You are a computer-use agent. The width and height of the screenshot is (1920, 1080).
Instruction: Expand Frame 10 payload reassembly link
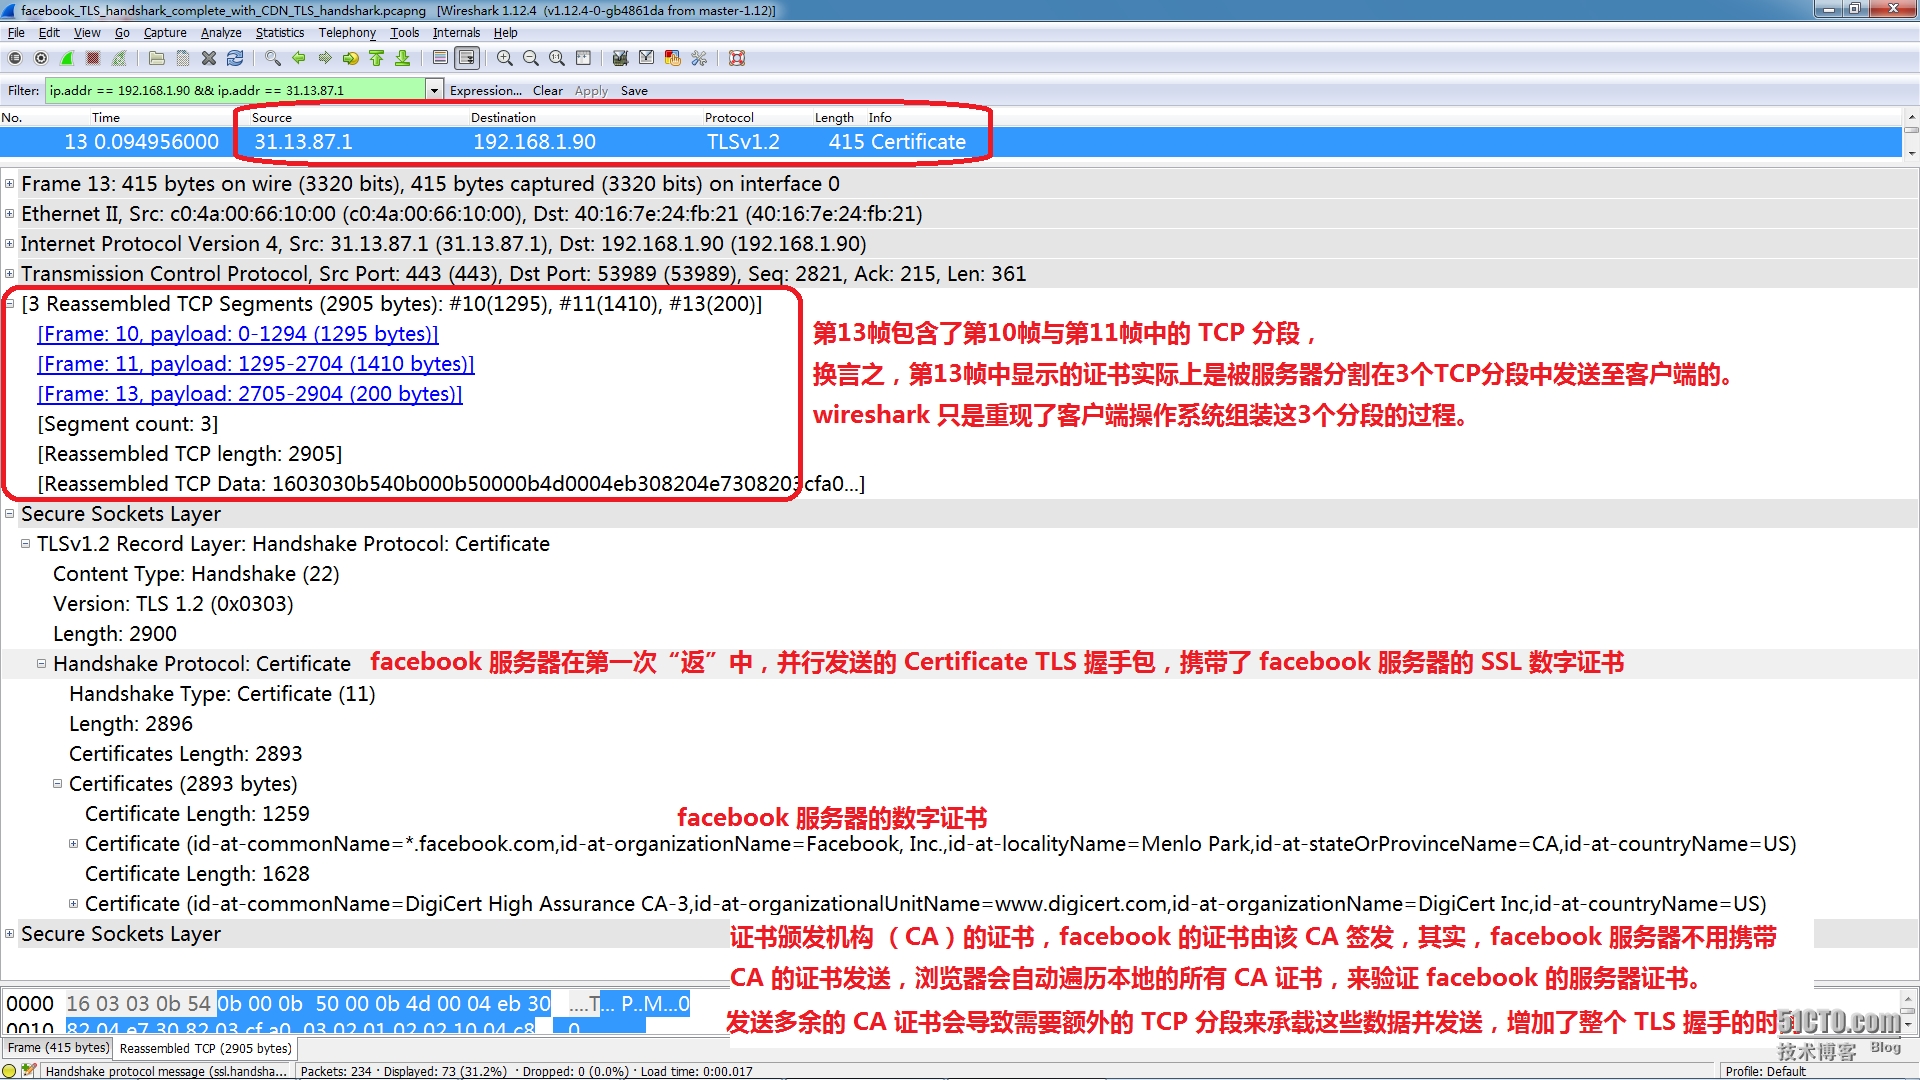pos(239,334)
